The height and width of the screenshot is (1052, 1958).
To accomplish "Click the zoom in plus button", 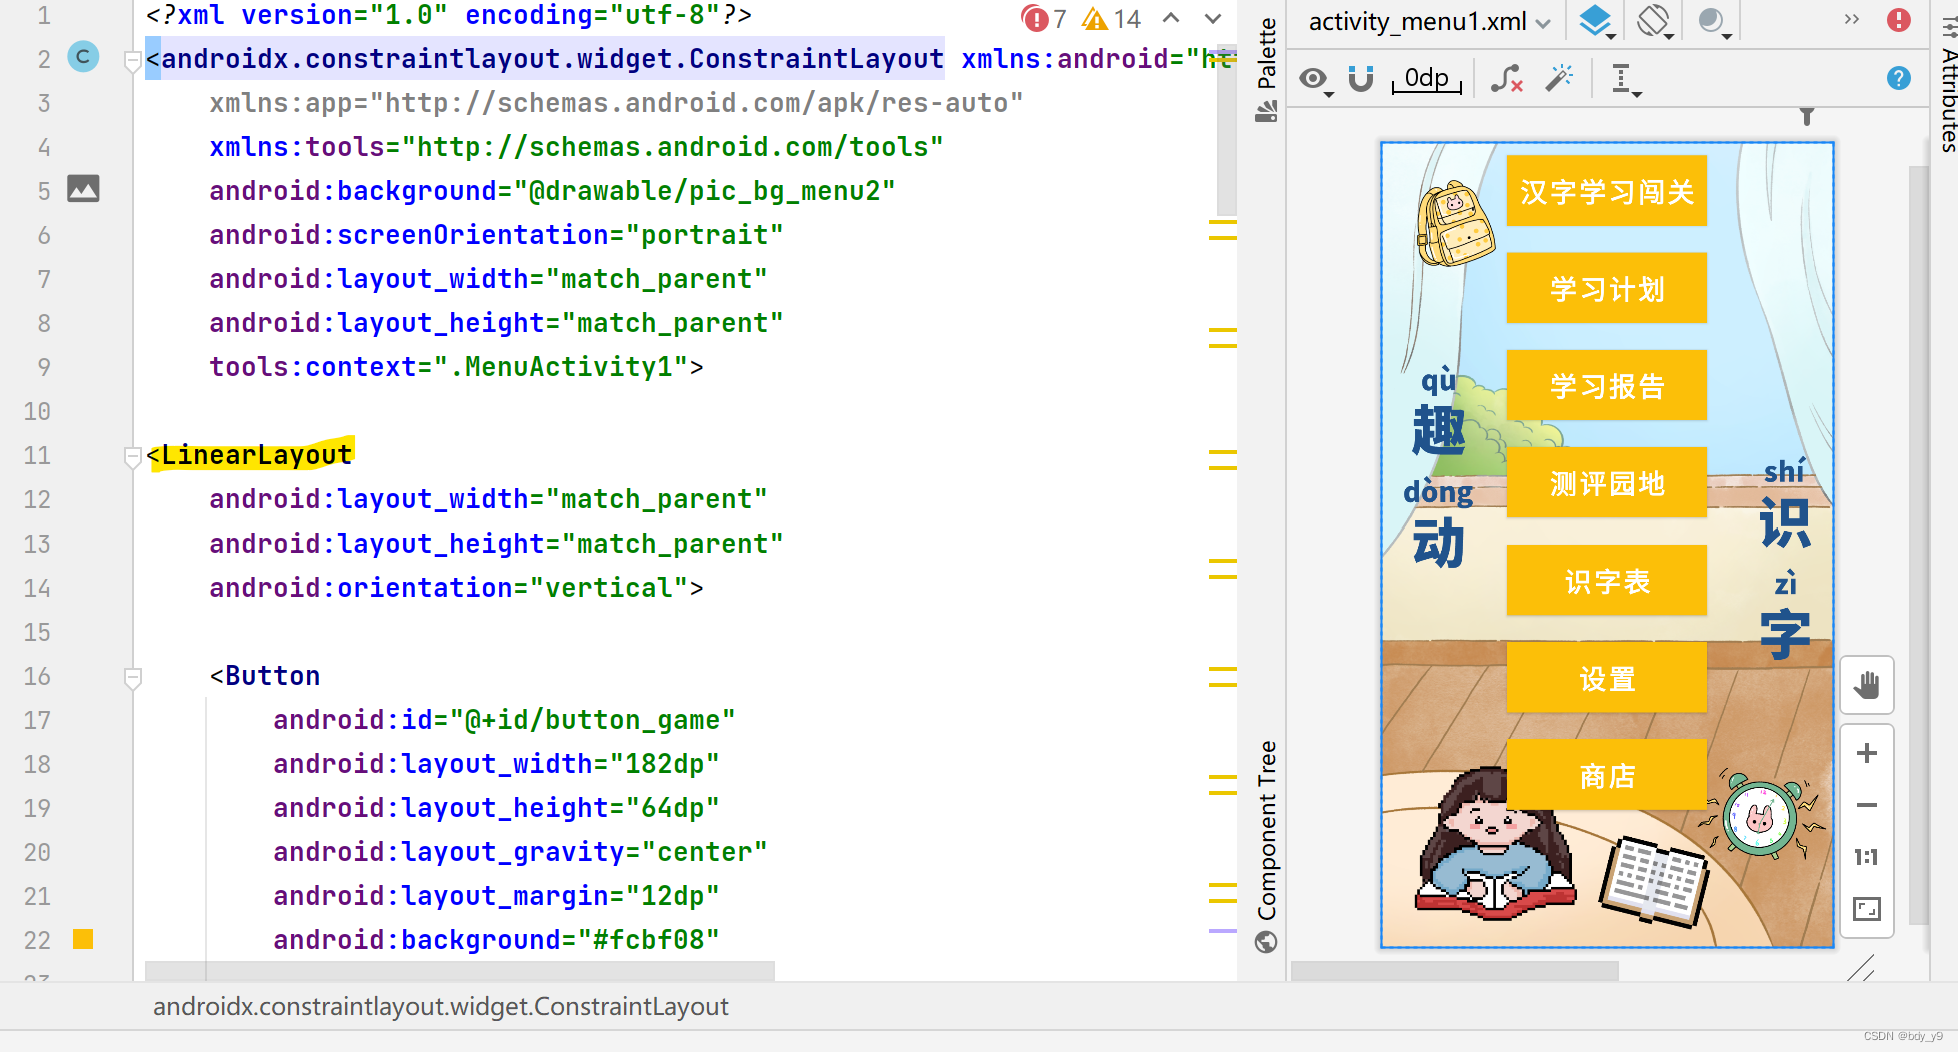I will click(1867, 753).
